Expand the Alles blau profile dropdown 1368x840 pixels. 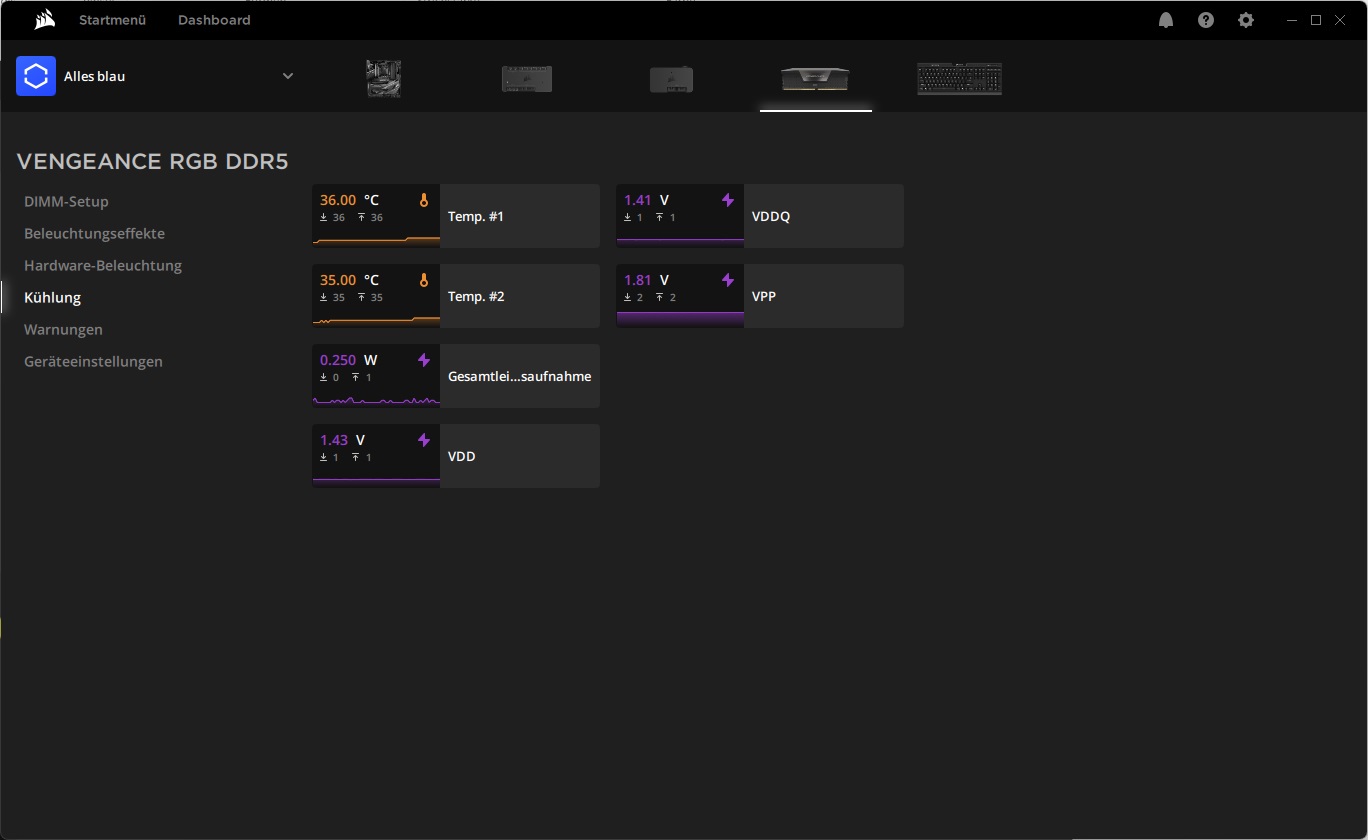click(288, 76)
